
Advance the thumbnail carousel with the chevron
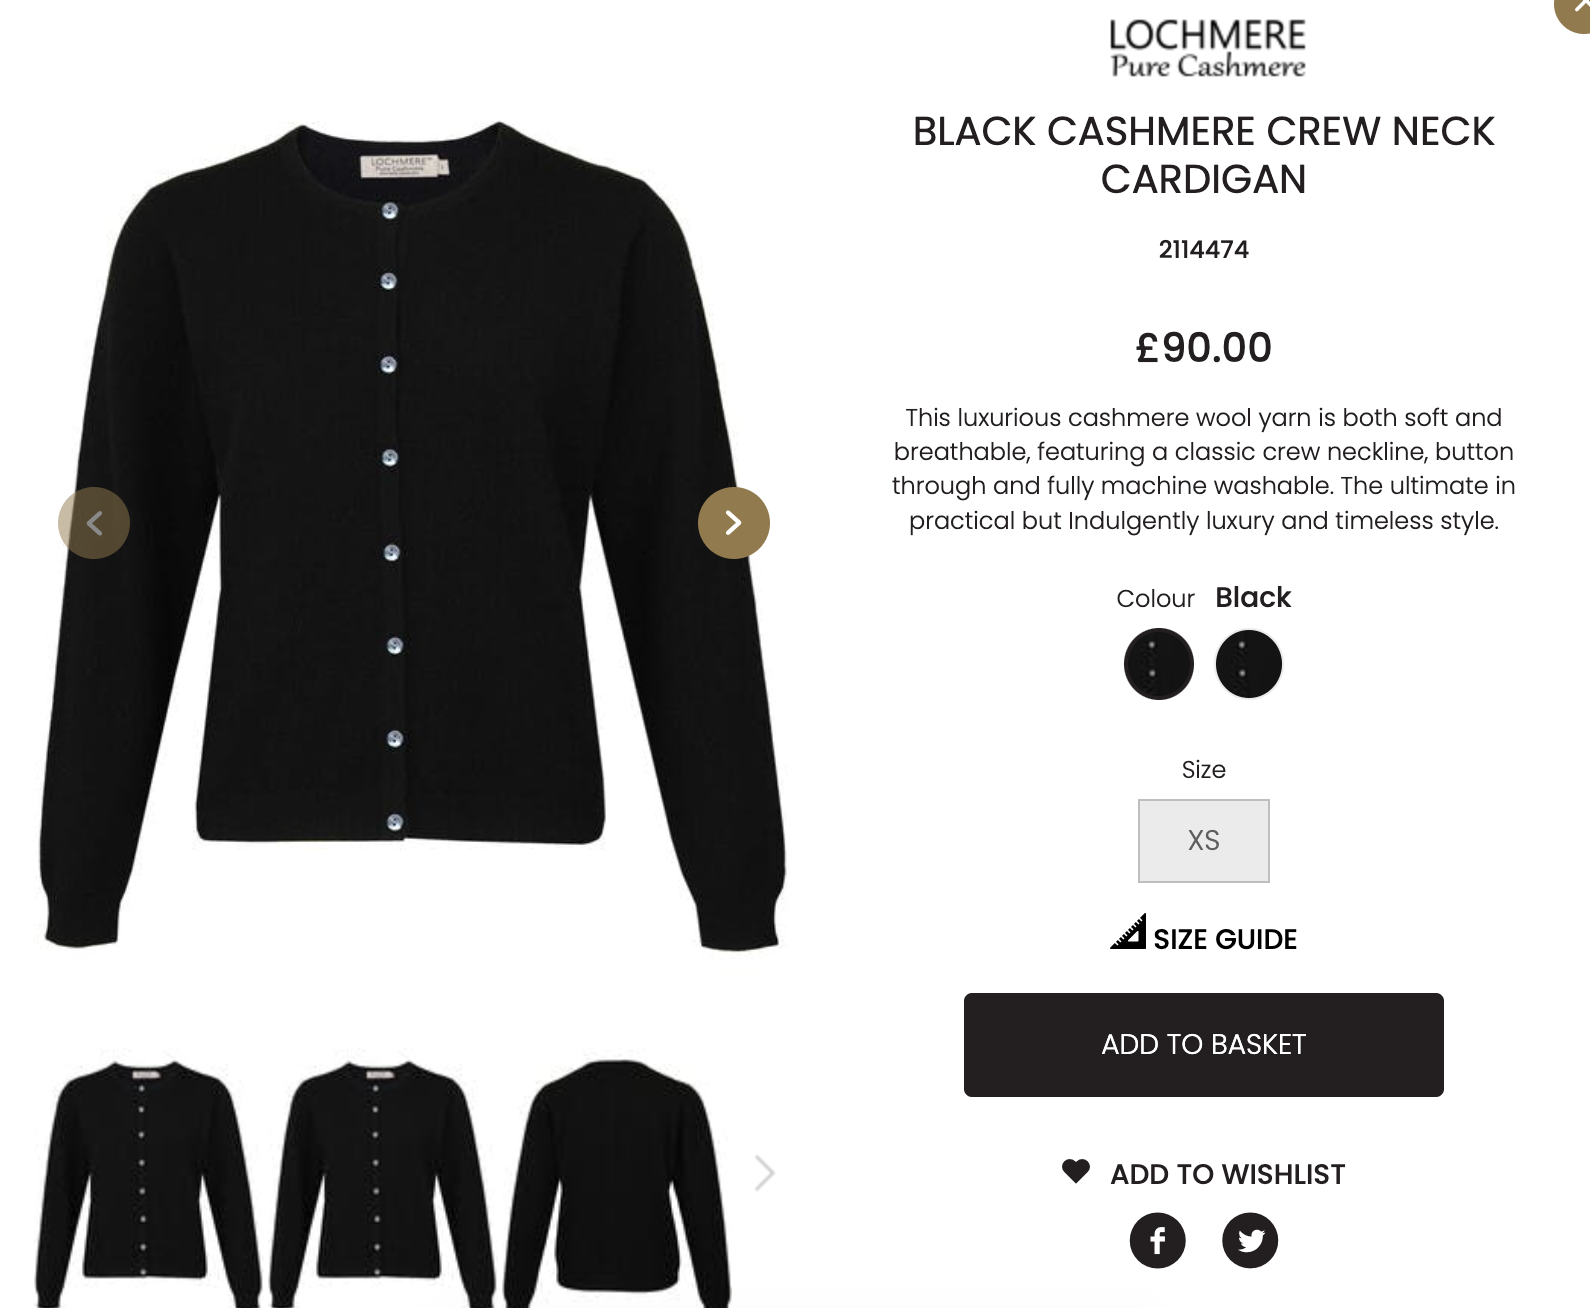(x=765, y=1173)
